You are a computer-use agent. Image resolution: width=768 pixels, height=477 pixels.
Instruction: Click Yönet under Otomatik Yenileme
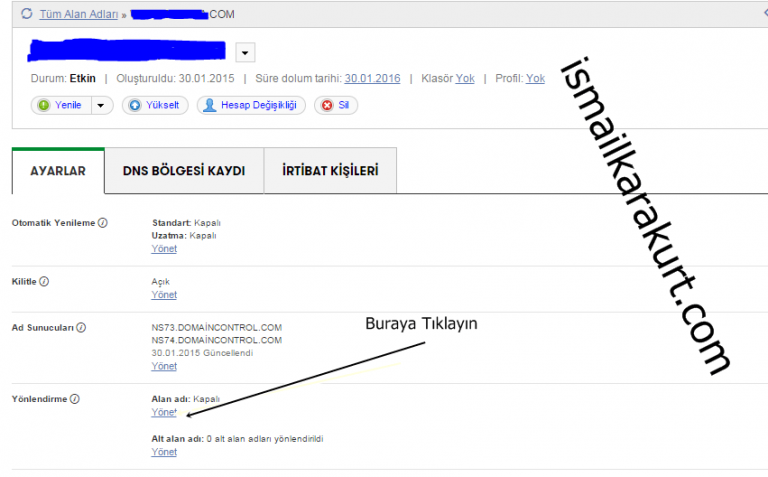[164, 248]
